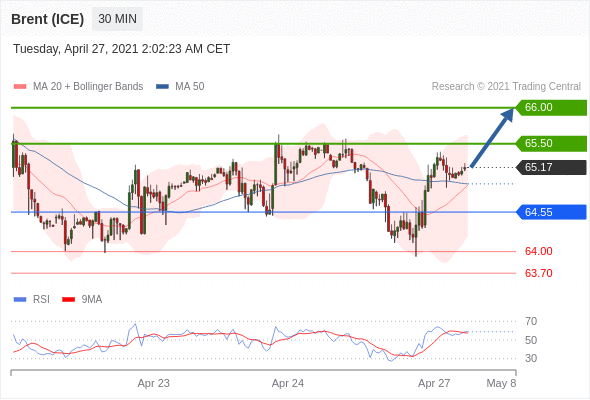
Task: Click the 30 MIN timeframe badge
Action: pos(117,18)
